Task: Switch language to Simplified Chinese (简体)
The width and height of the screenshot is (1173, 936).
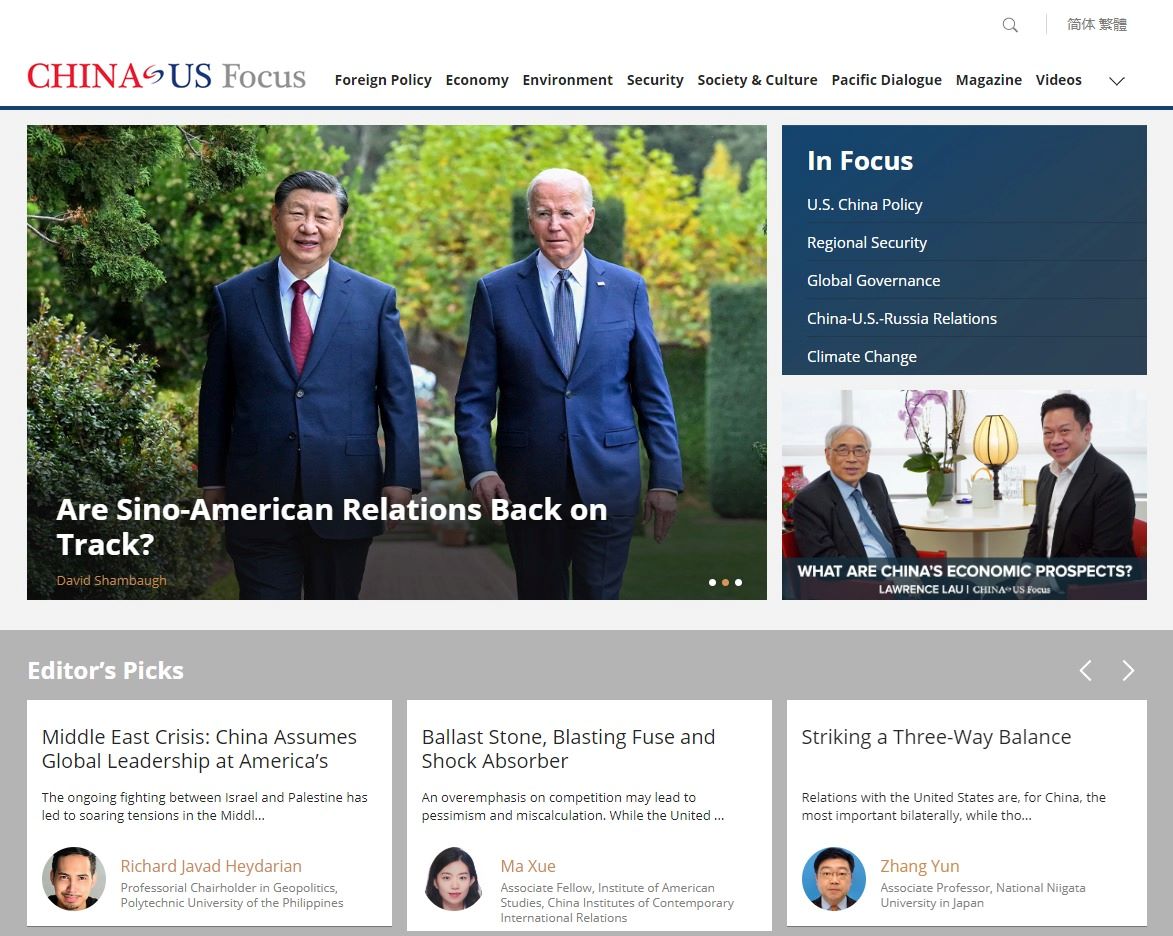Action: [1080, 25]
